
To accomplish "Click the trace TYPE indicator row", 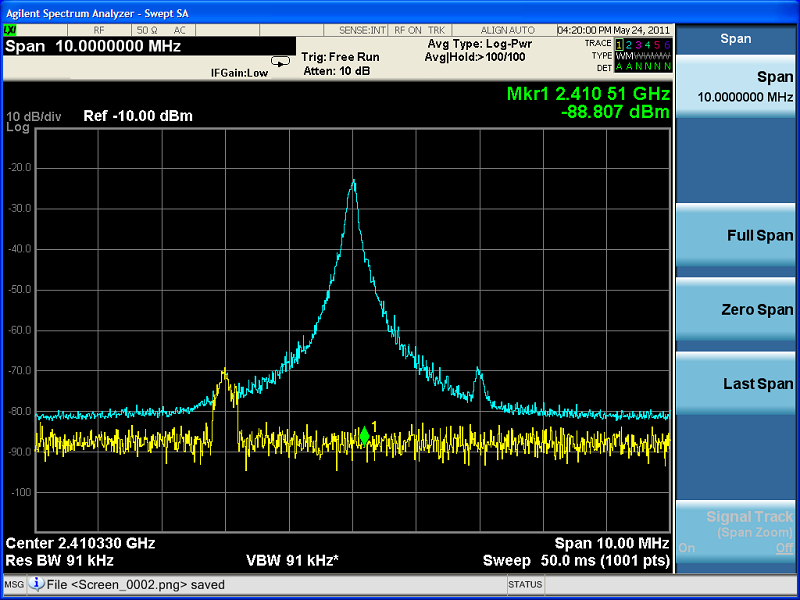I will [630, 55].
